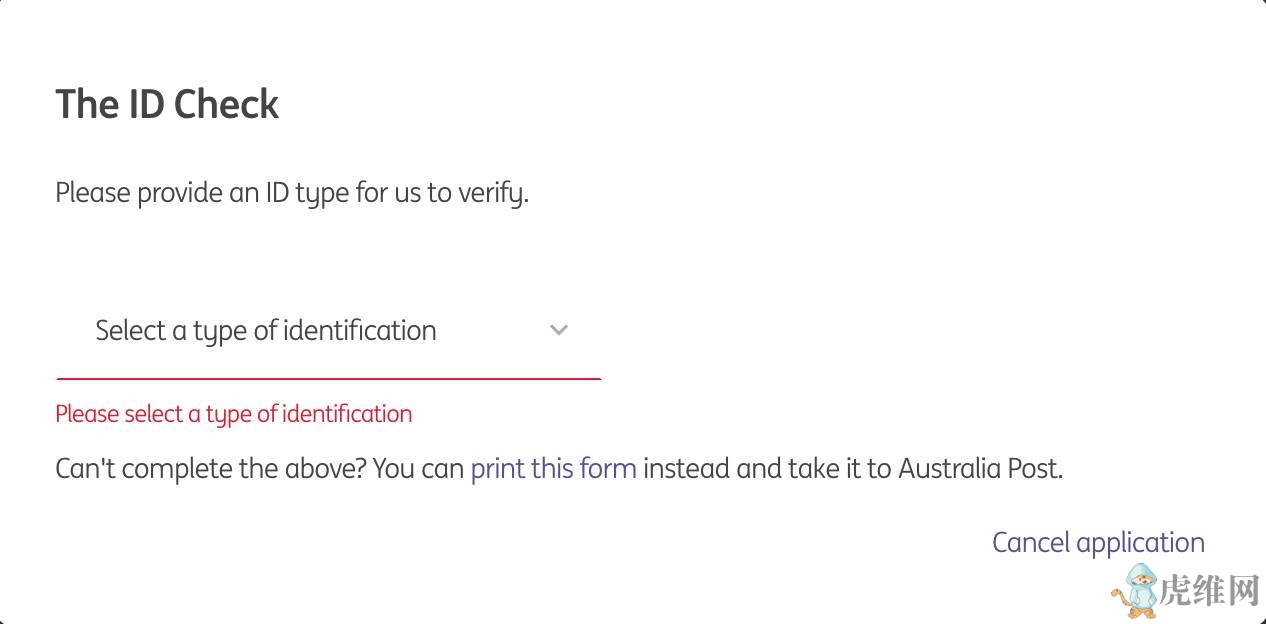
Task: Click the word form in the print link
Action: (x=609, y=468)
